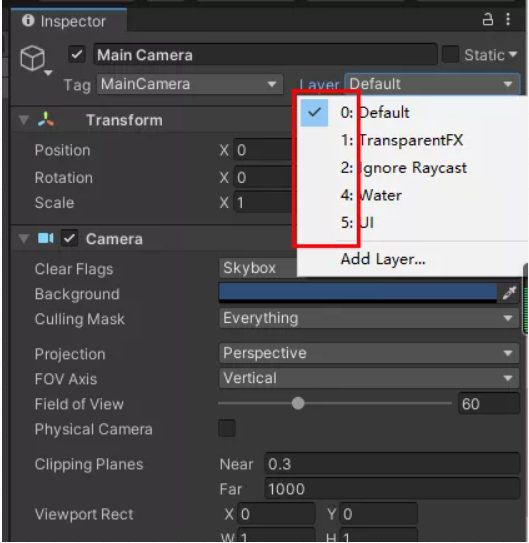Click the Background color swatch
529x543 pixels.
tap(358, 293)
